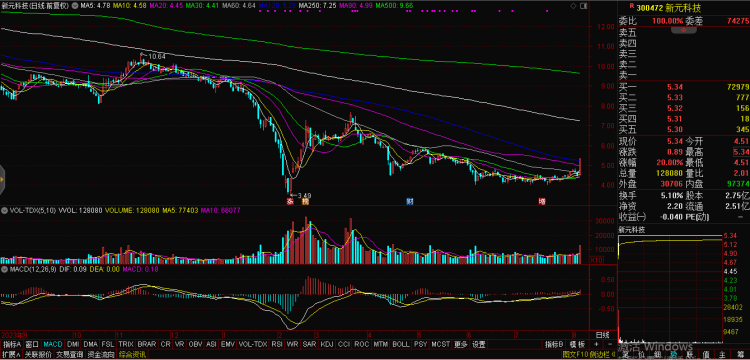
Task: Switch to the CR indicator
Action: (x=165, y=344)
